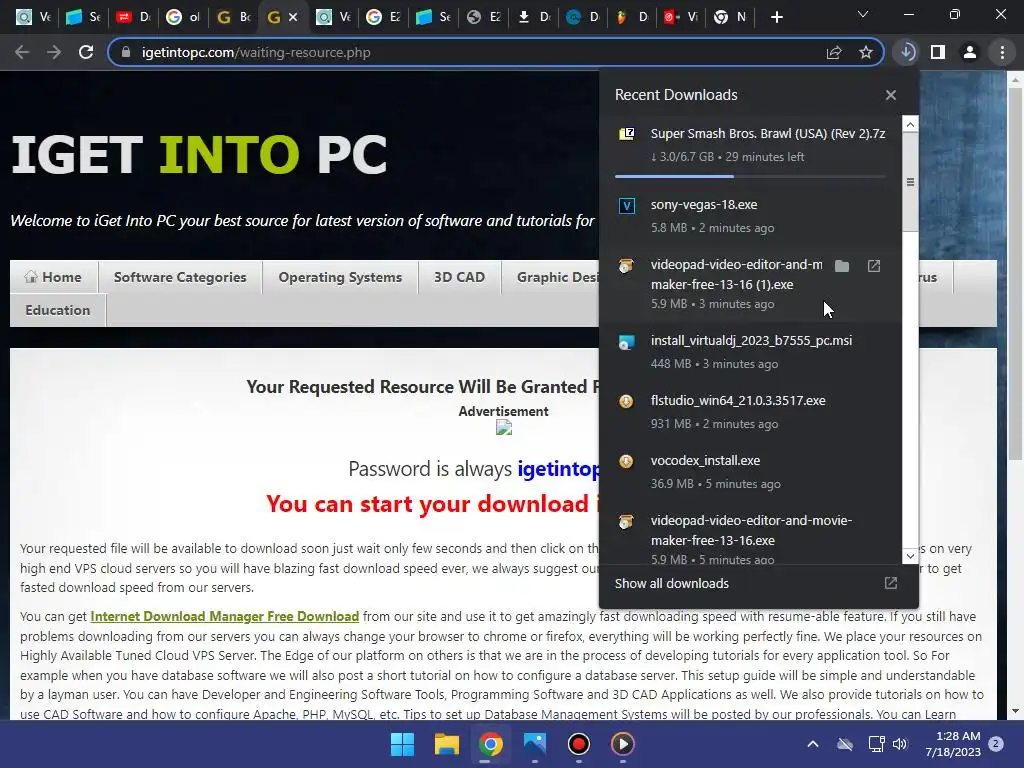
Task: Click the downloads list scrollbar thumb
Action: [910, 182]
